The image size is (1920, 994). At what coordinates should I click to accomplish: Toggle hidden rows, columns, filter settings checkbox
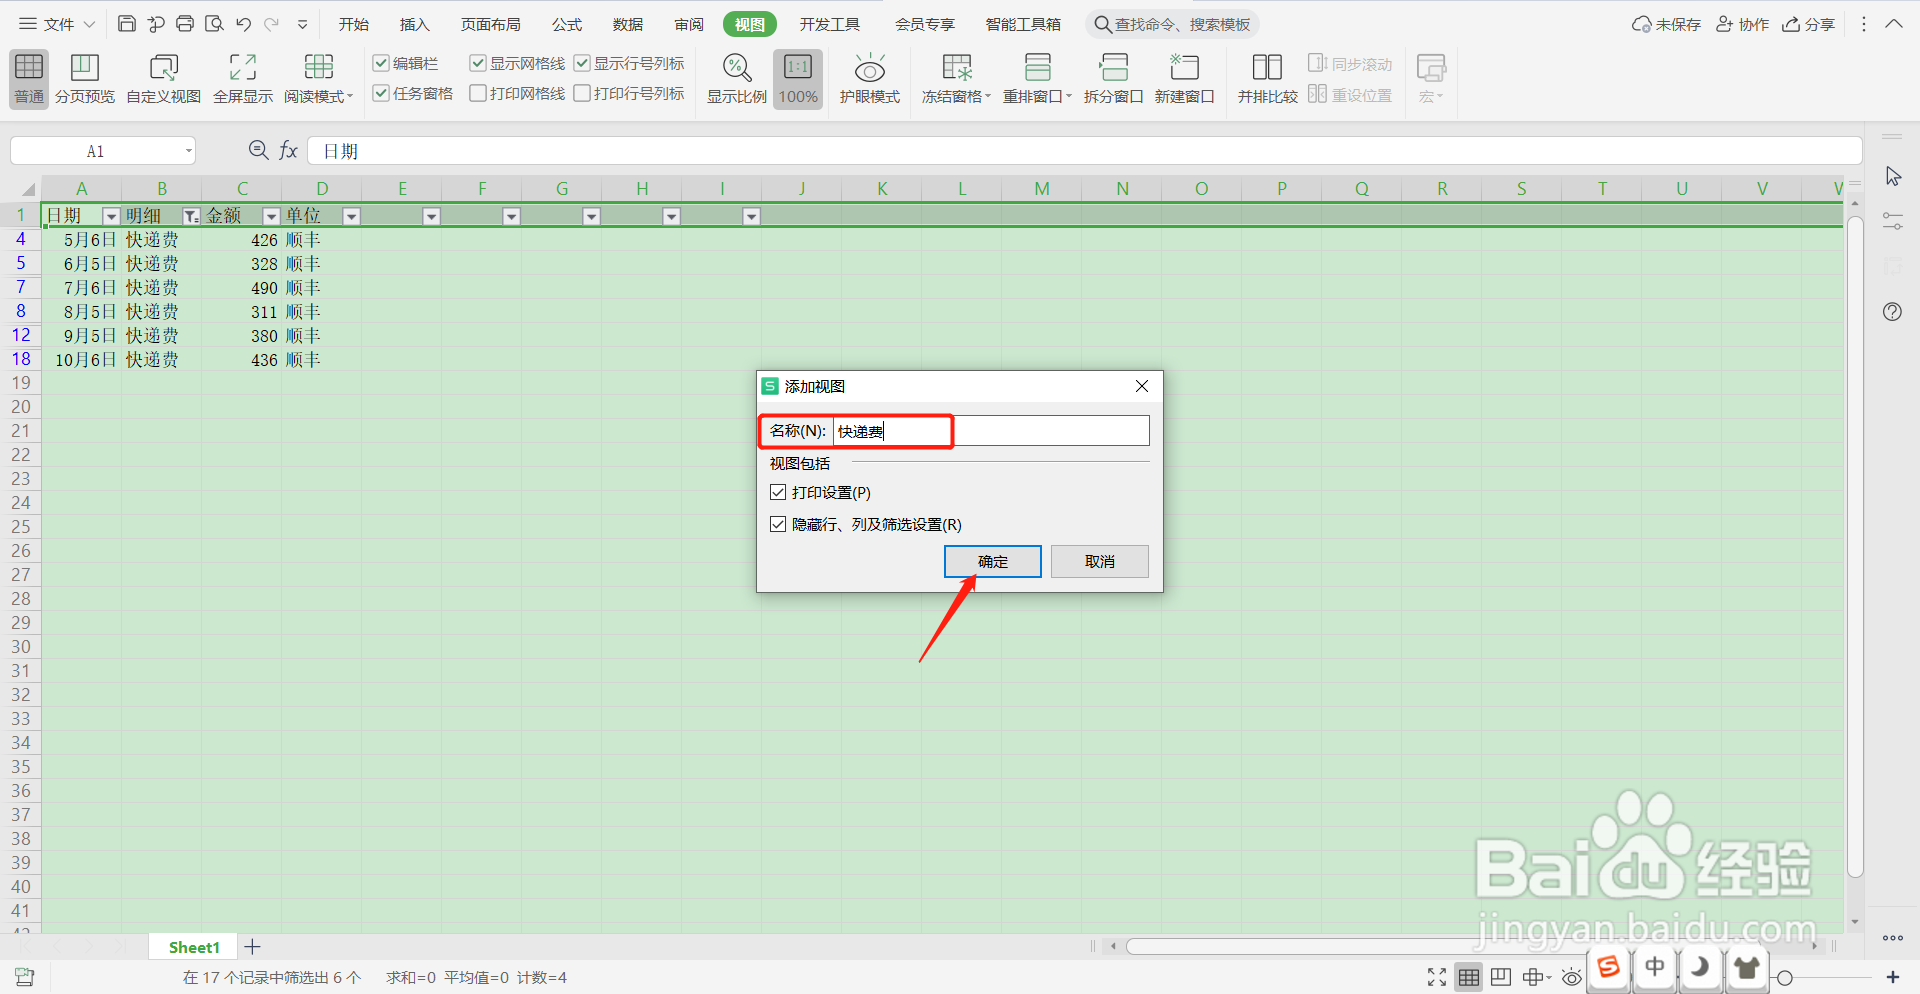(x=778, y=524)
